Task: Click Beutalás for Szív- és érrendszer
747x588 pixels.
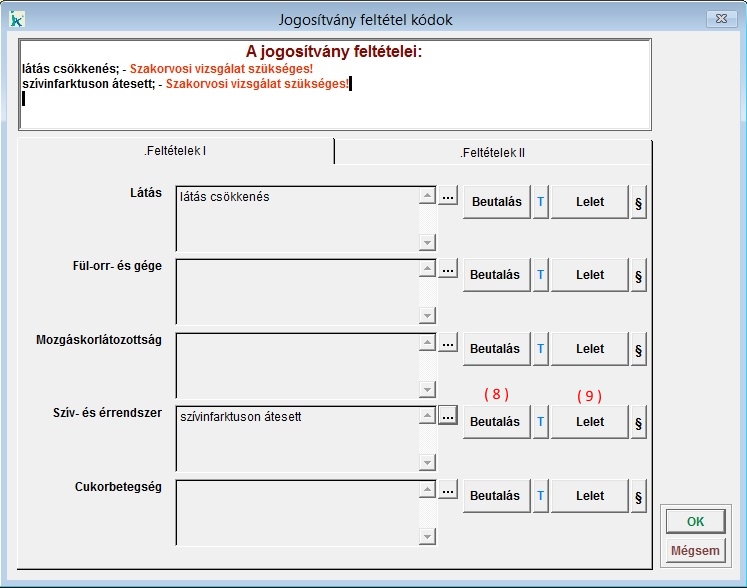Action: pos(495,422)
